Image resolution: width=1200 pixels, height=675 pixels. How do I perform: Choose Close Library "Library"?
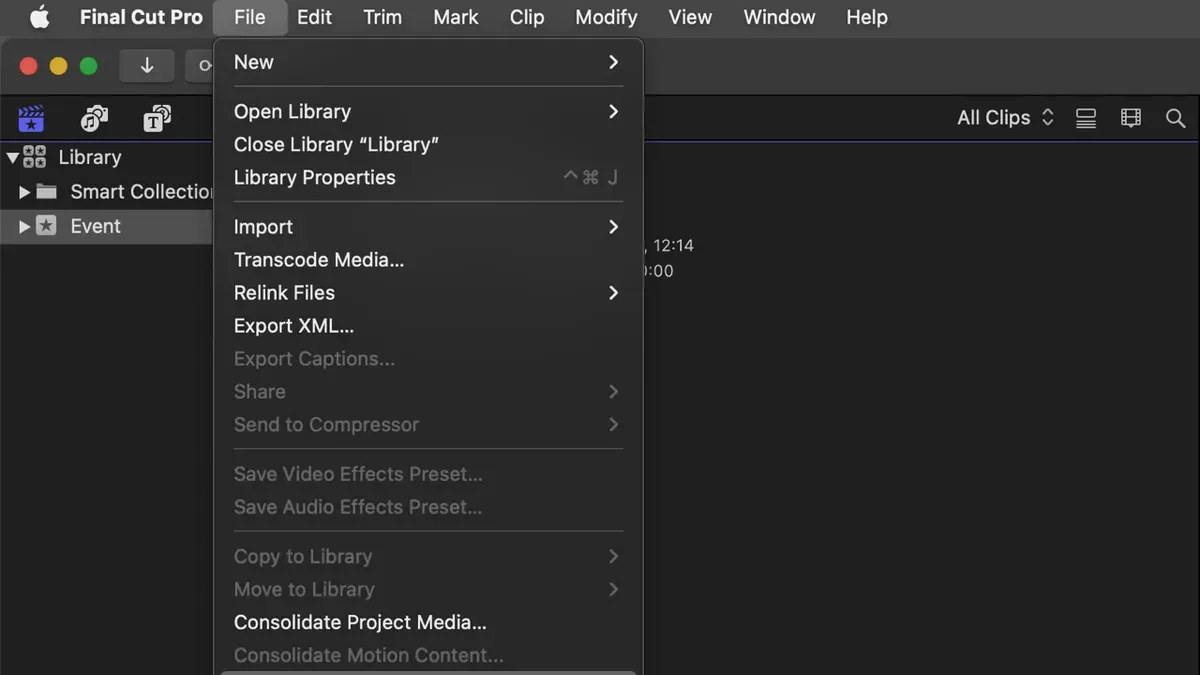(x=428, y=144)
